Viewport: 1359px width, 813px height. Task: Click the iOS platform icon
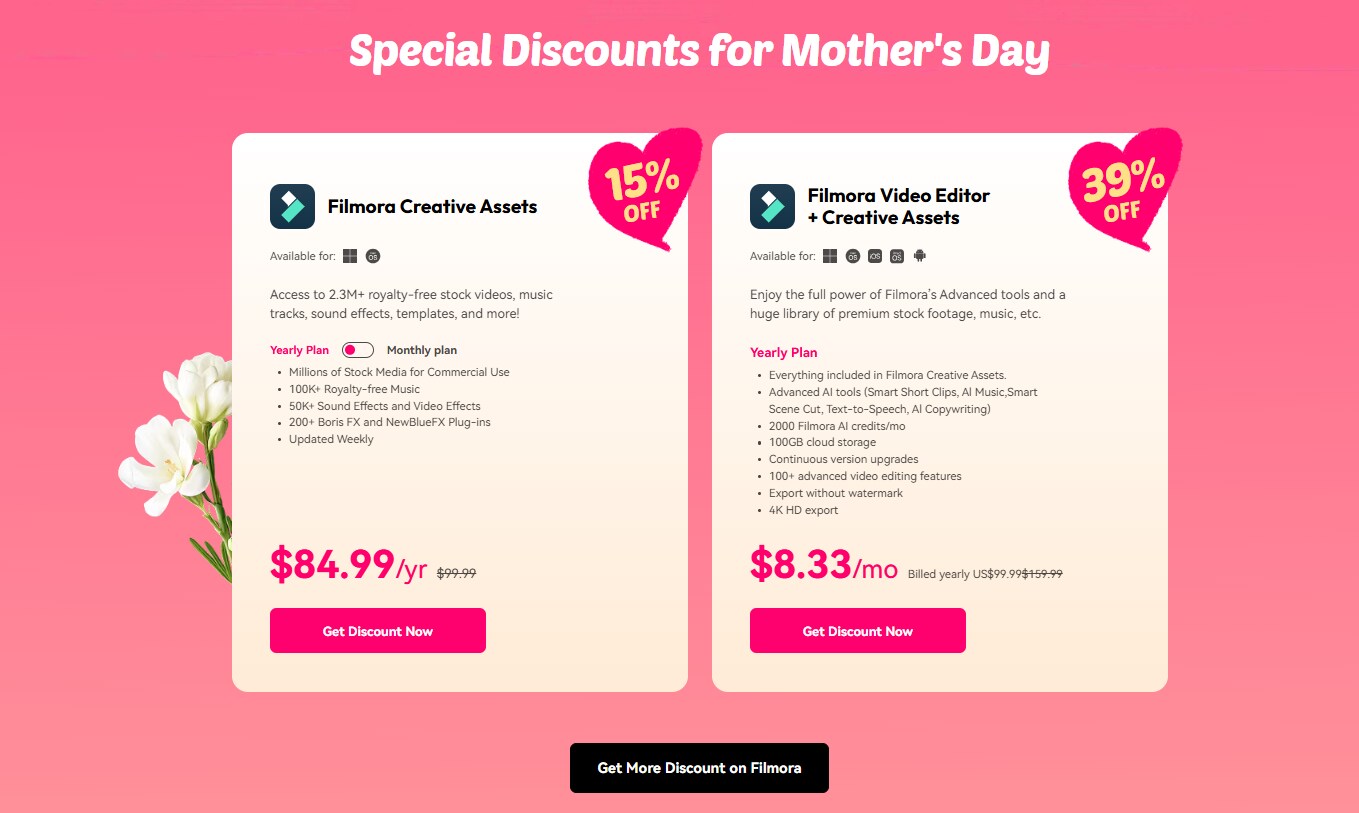tap(875, 256)
